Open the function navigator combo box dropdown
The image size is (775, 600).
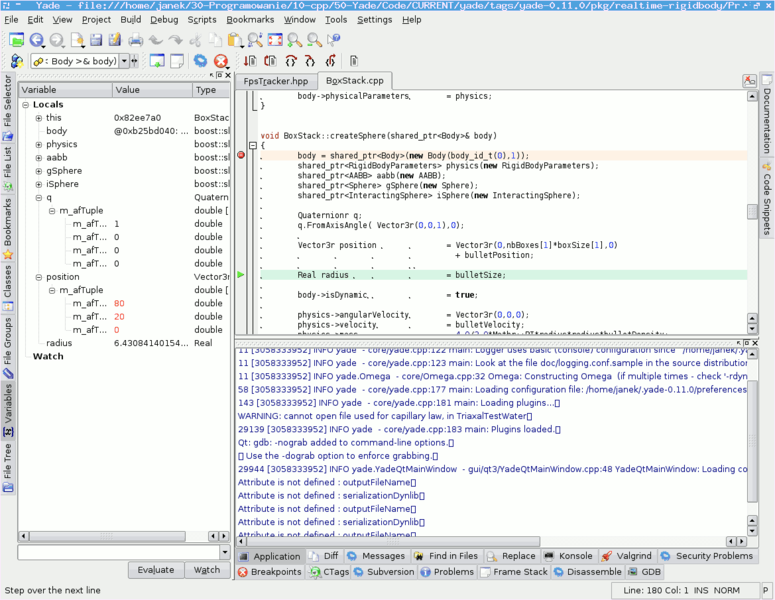pos(125,62)
